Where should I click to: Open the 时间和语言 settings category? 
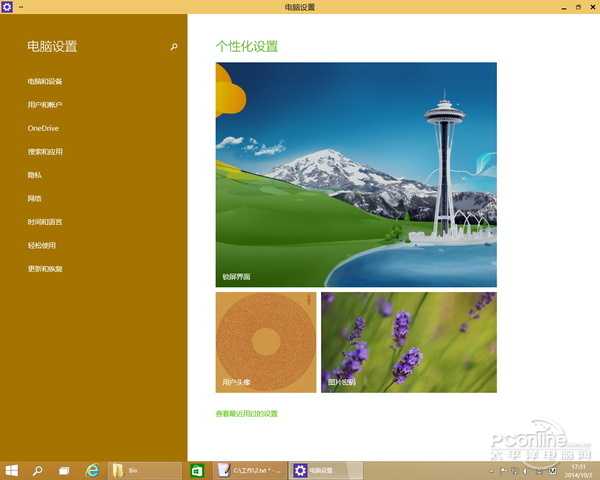(45, 222)
